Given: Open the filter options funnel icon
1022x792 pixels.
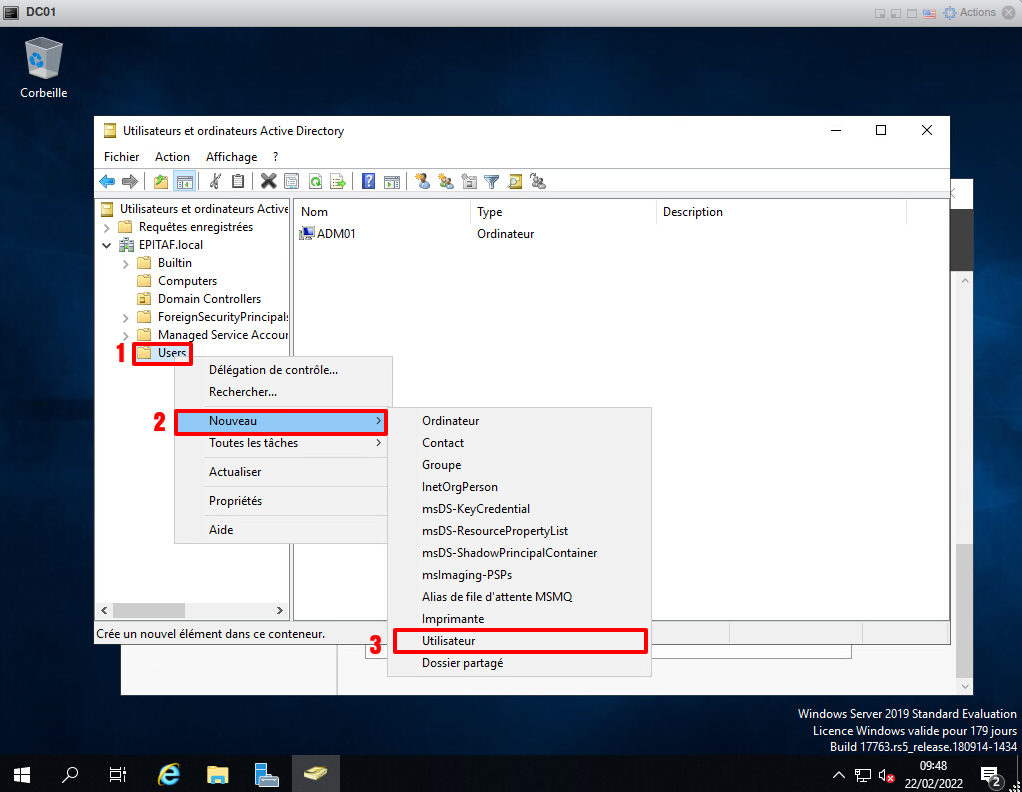Looking at the screenshot, I should tap(491, 181).
